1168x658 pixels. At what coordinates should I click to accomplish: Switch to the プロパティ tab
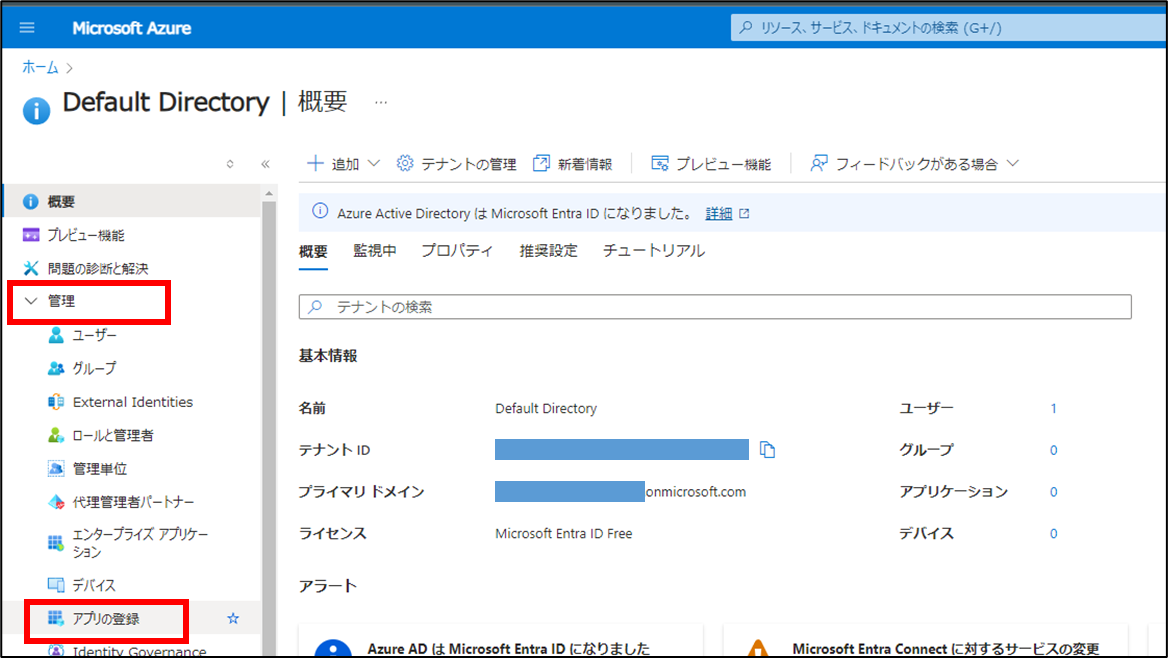click(x=457, y=250)
